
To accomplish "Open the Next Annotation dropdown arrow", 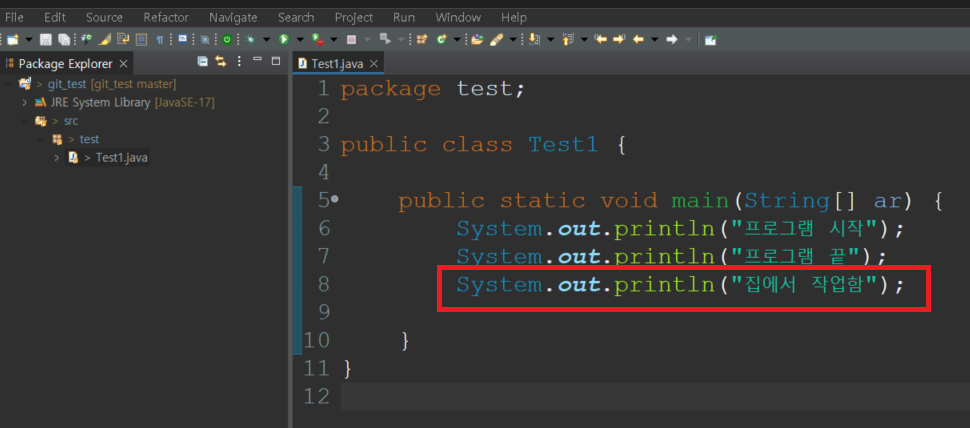I will click(x=551, y=40).
